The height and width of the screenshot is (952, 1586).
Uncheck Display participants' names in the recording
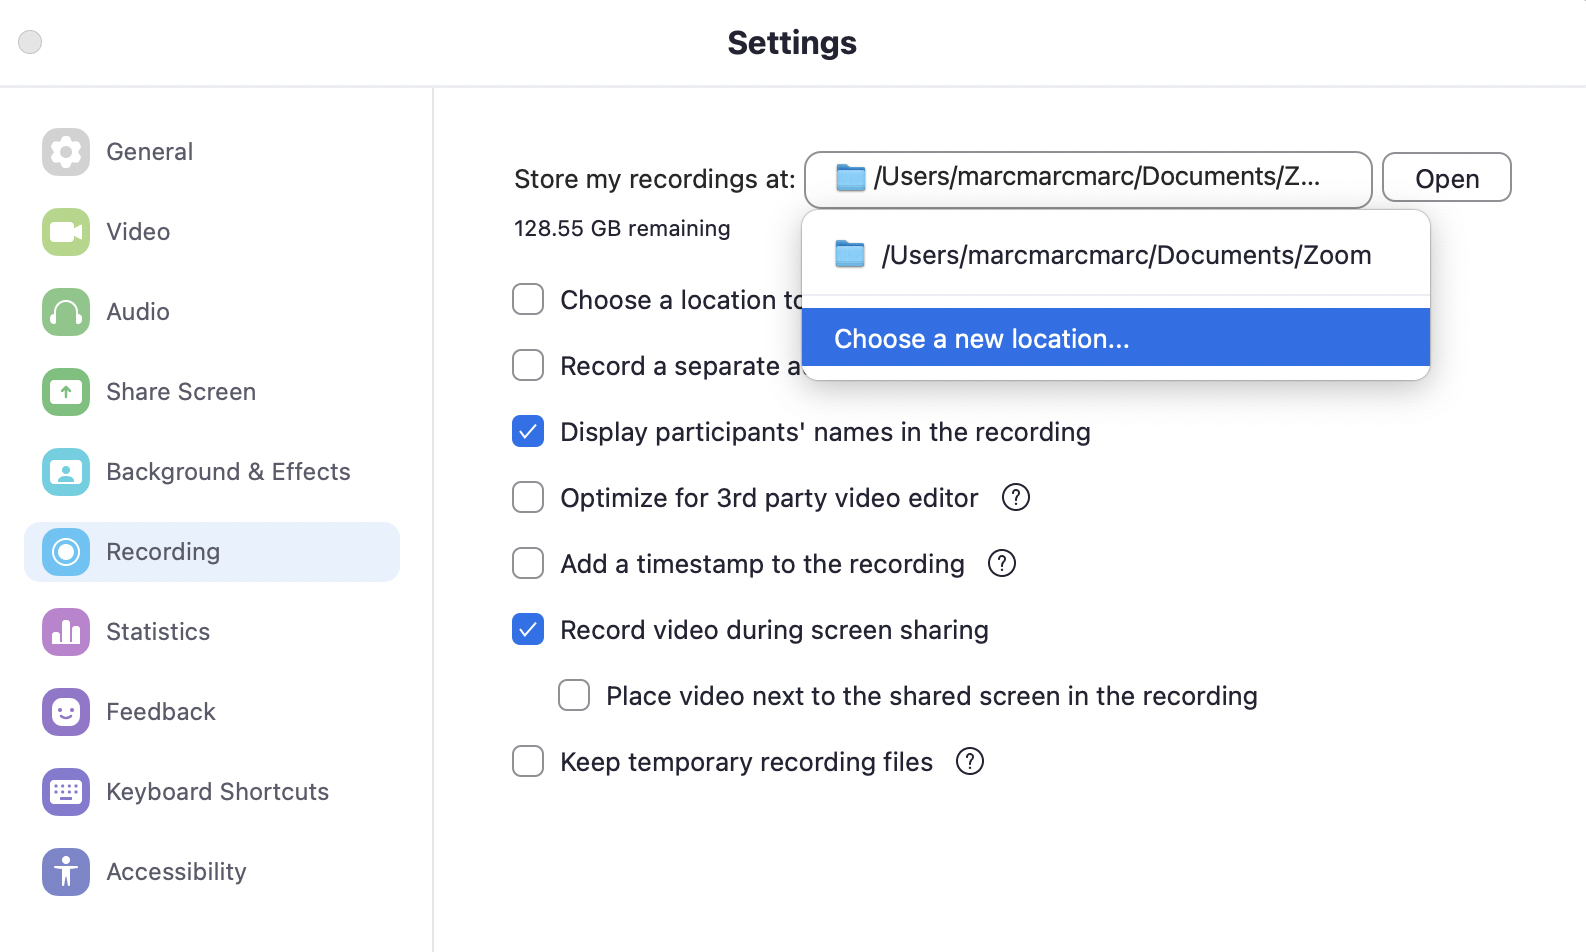pos(528,432)
